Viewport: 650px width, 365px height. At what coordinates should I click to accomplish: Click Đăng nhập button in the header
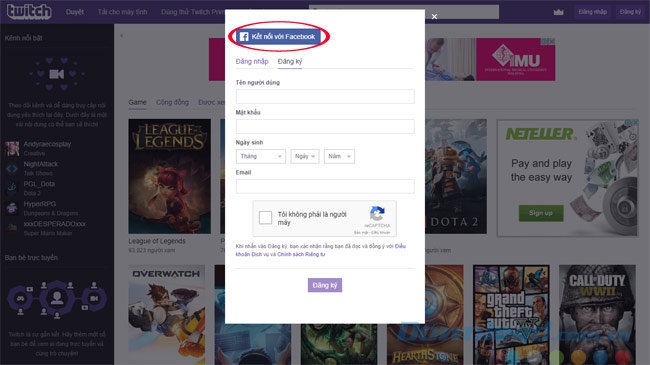pos(592,12)
